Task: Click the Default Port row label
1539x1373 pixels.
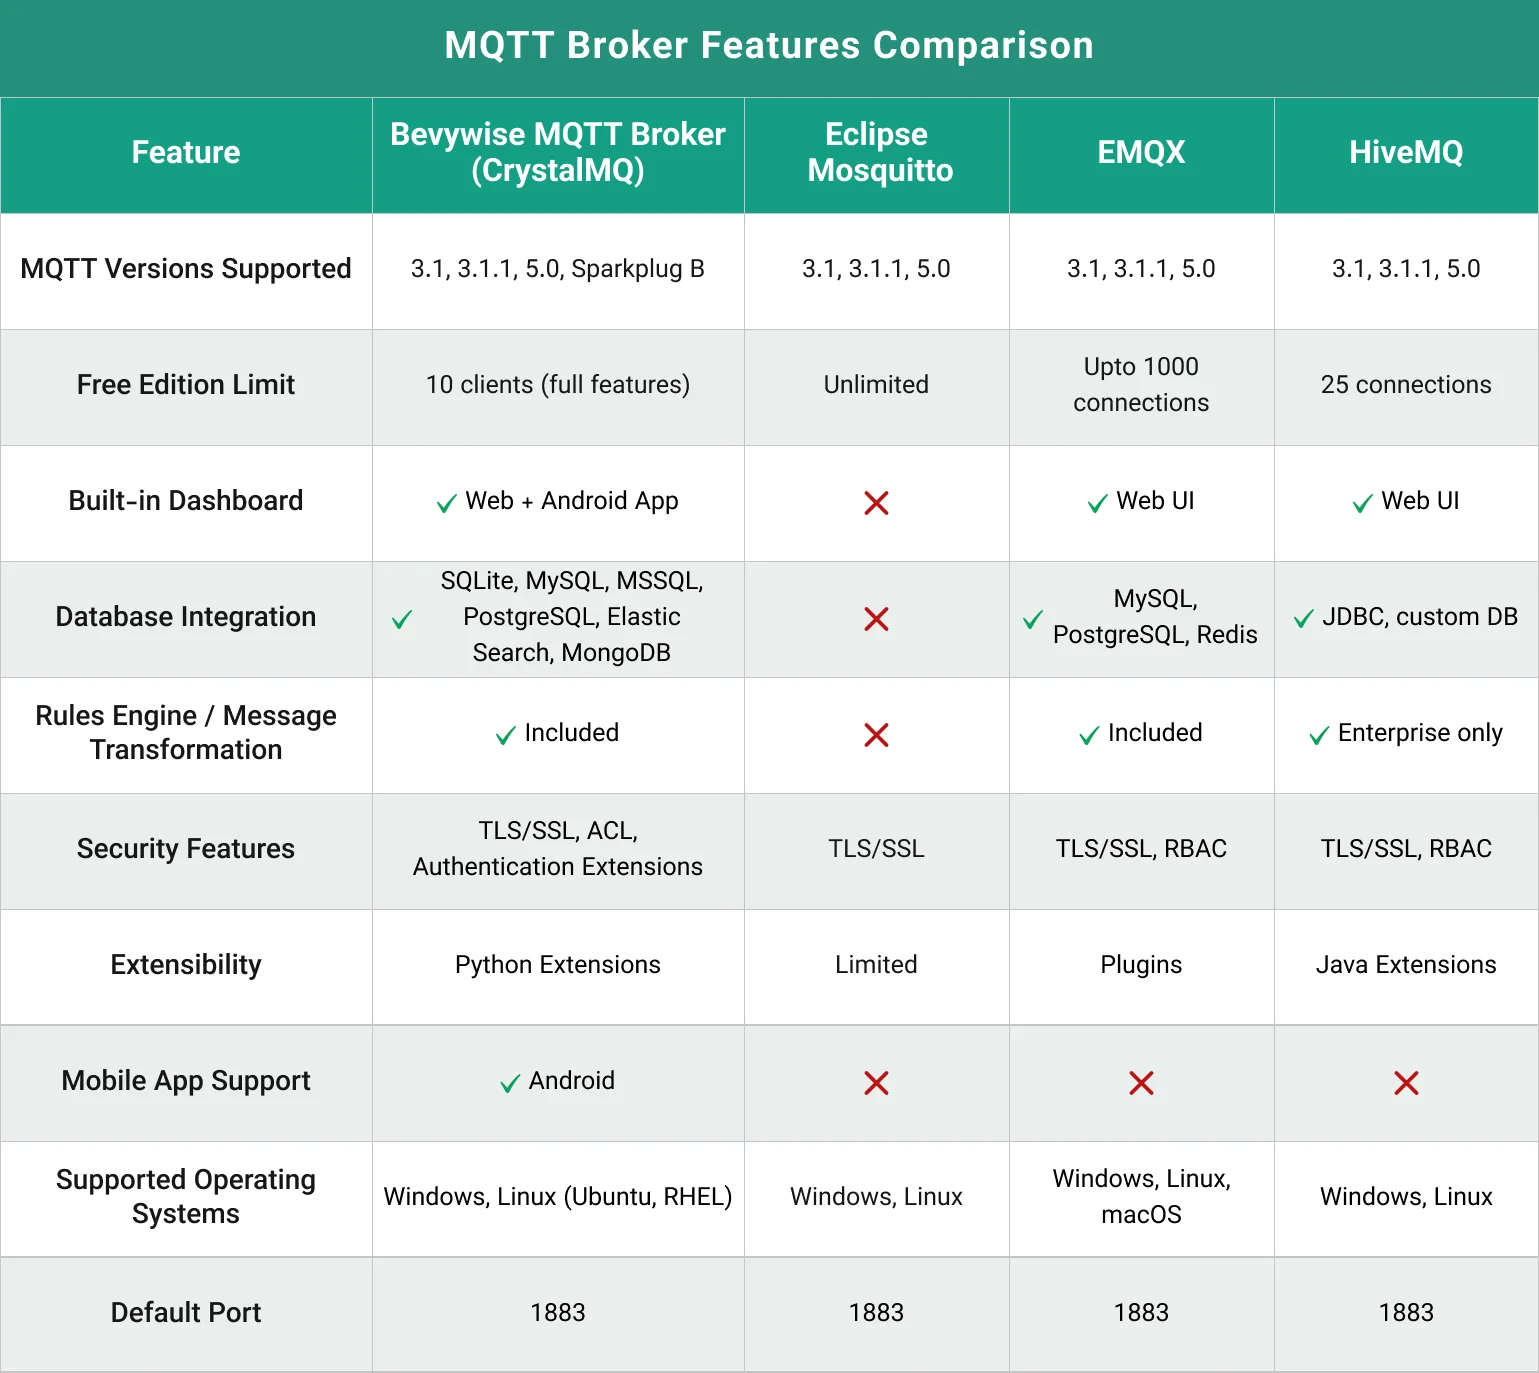Action: [x=186, y=1312]
